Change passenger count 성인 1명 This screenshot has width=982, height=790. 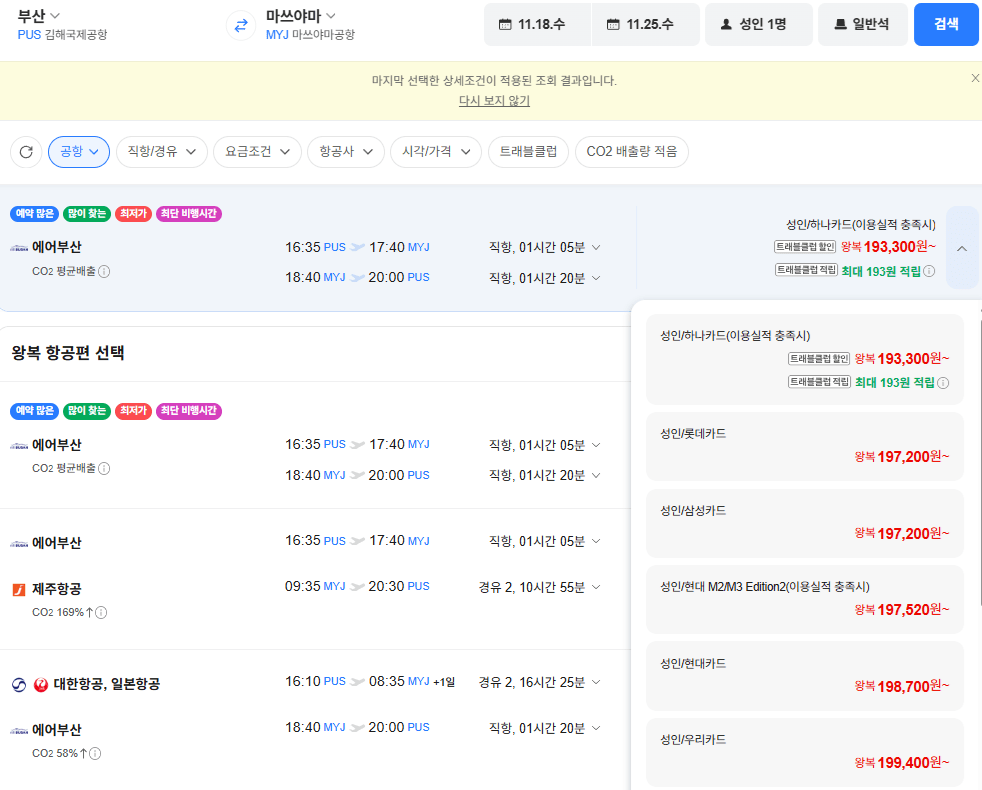(758, 24)
